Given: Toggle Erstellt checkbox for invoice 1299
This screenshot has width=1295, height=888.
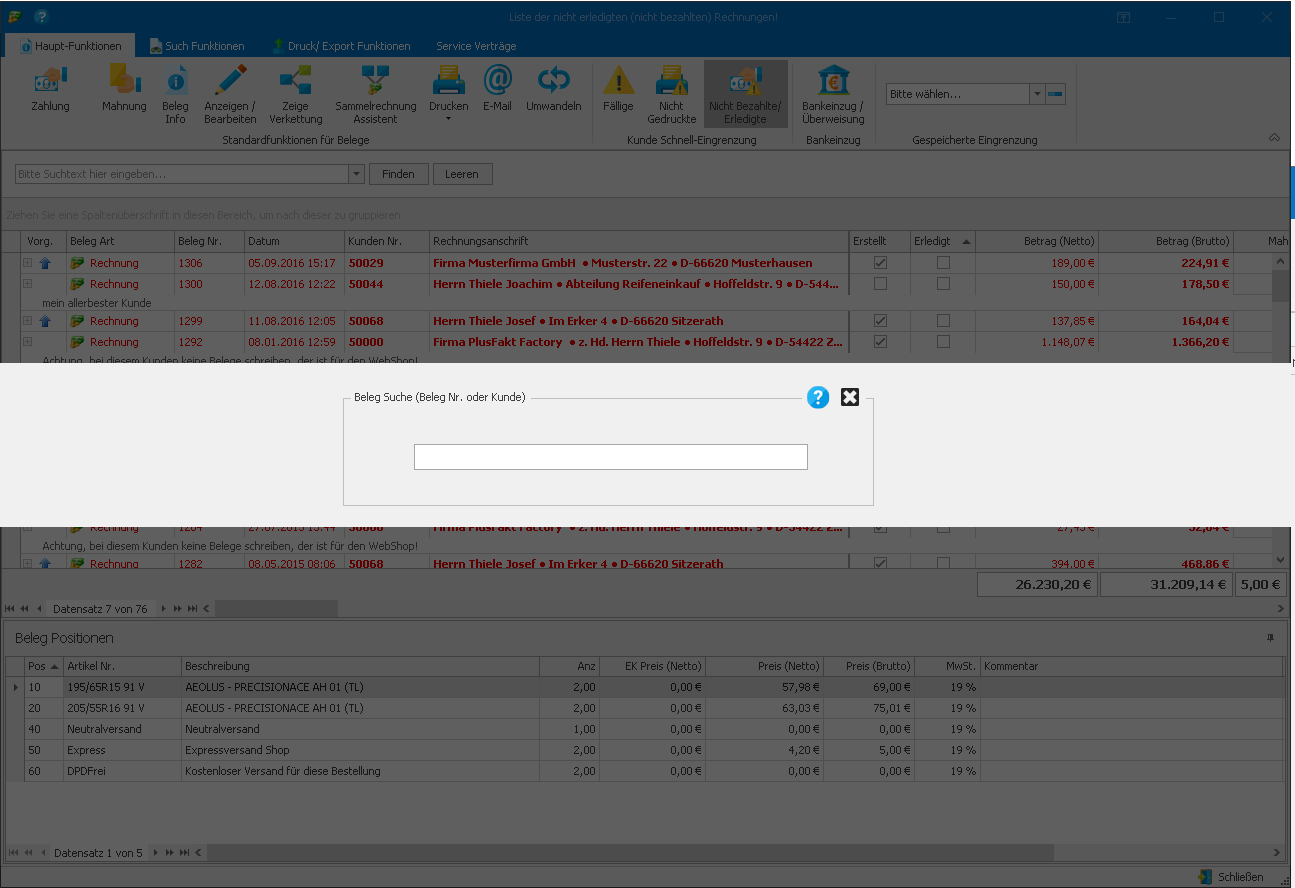Looking at the screenshot, I should (x=880, y=321).
